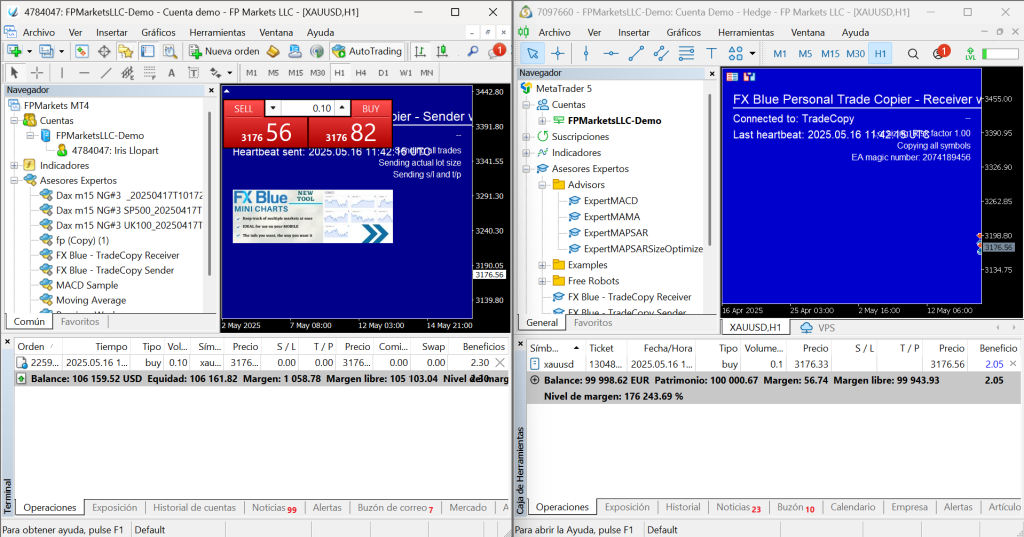Open the Insertar menu in MT4

pos(112,33)
